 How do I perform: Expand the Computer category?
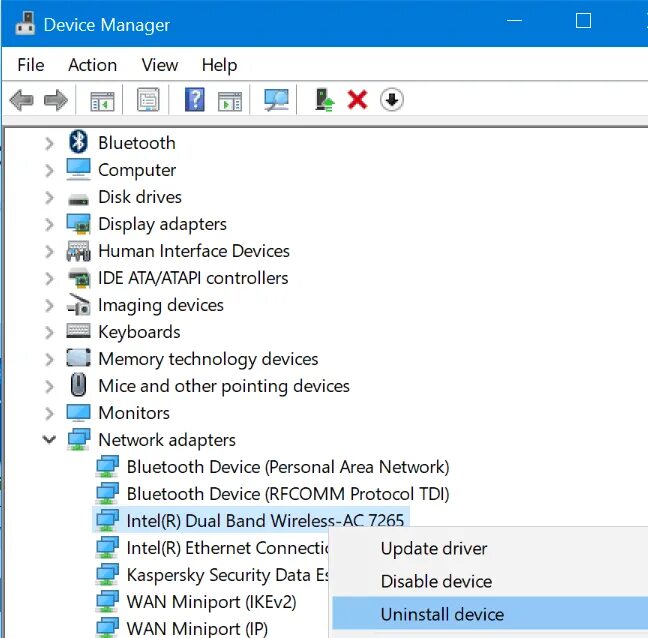click(49, 170)
